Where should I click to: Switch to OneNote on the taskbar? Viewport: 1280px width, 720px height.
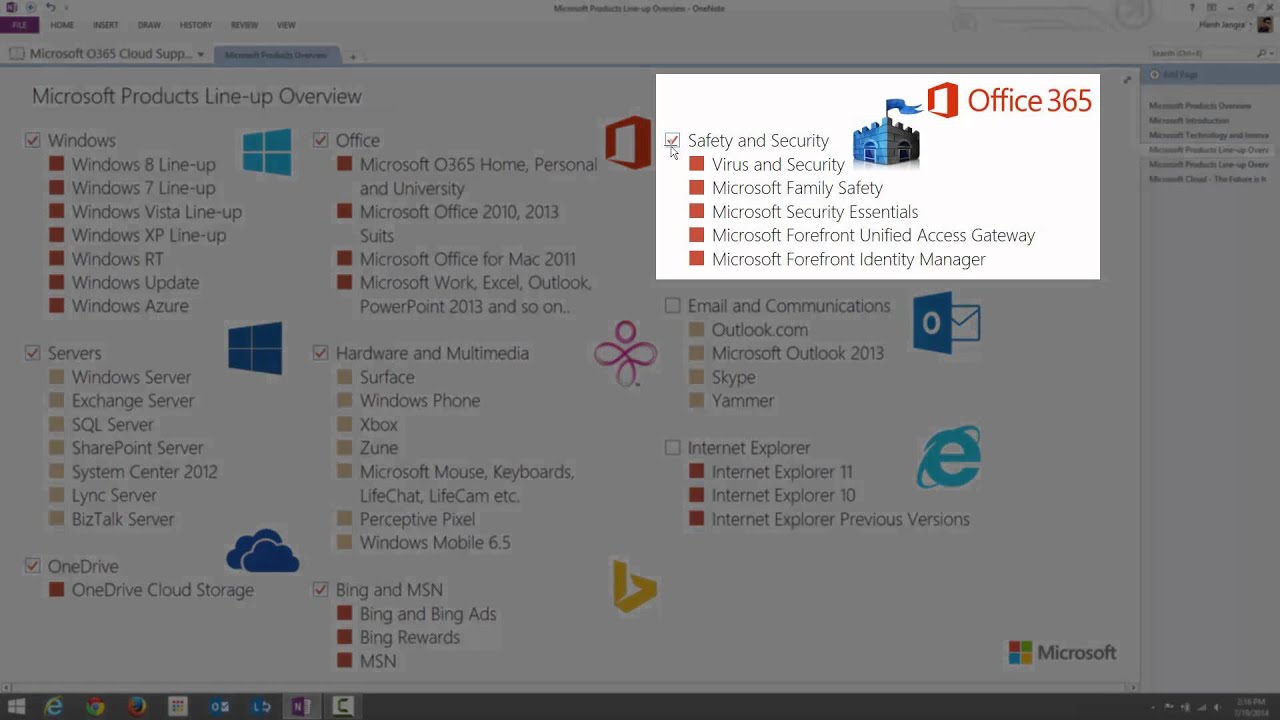(301, 707)
